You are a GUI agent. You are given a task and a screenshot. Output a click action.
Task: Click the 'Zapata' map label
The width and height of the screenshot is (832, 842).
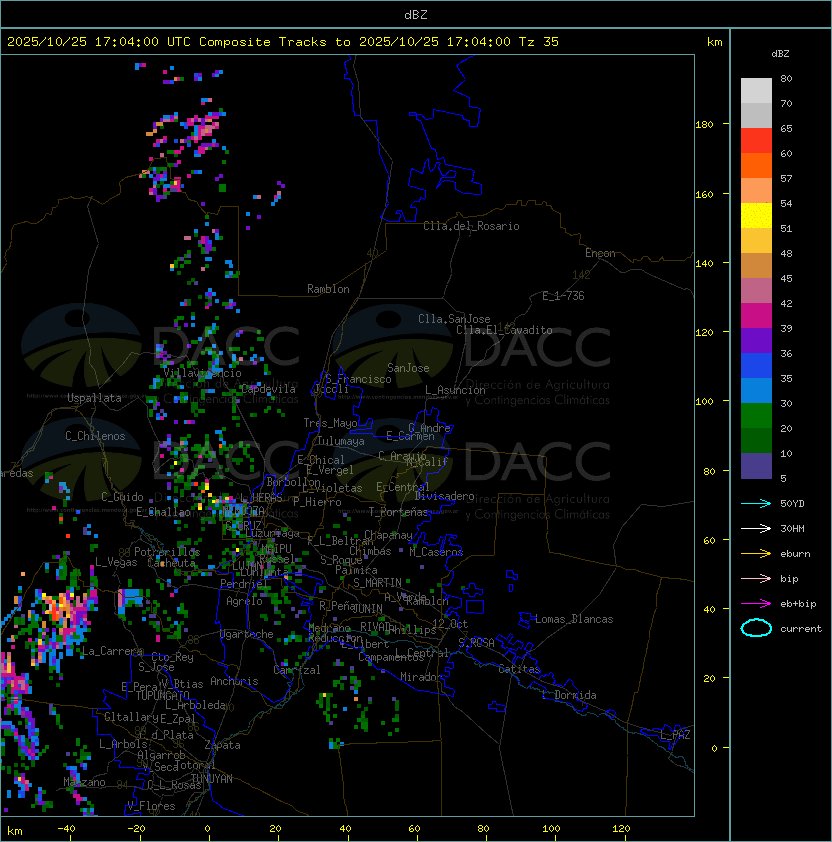coord(222,745)
